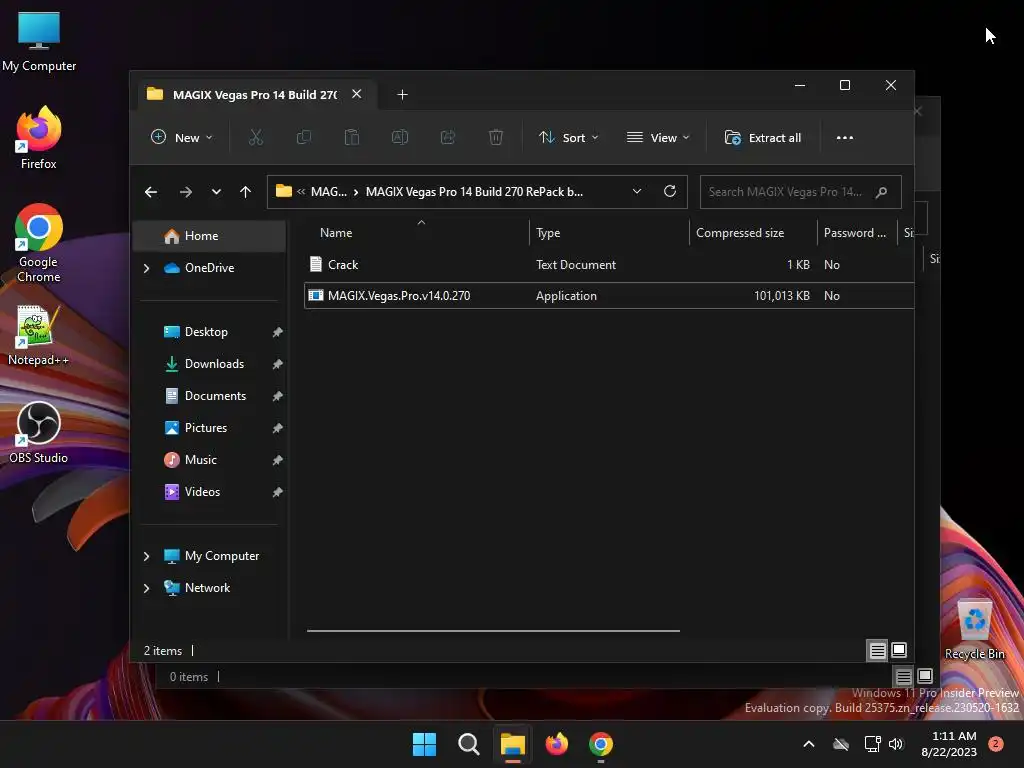The width and height of the screenshot is (1024, 768).
Task: Sort by Type column header
Action: click(x=609, y=232)
